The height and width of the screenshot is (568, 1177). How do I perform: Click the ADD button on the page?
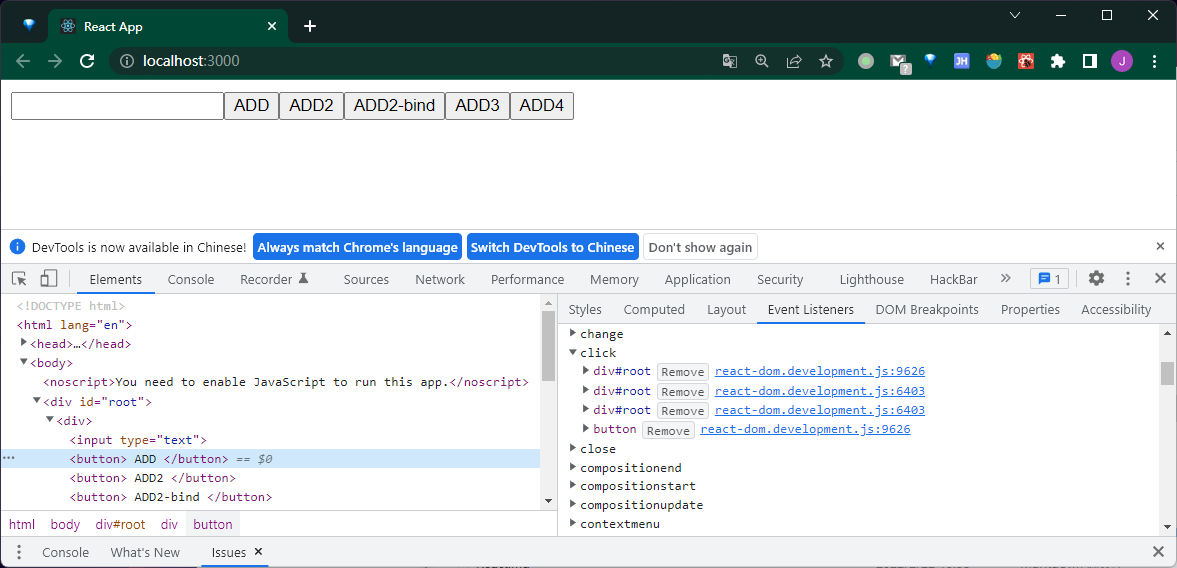(x=251, y=106)
